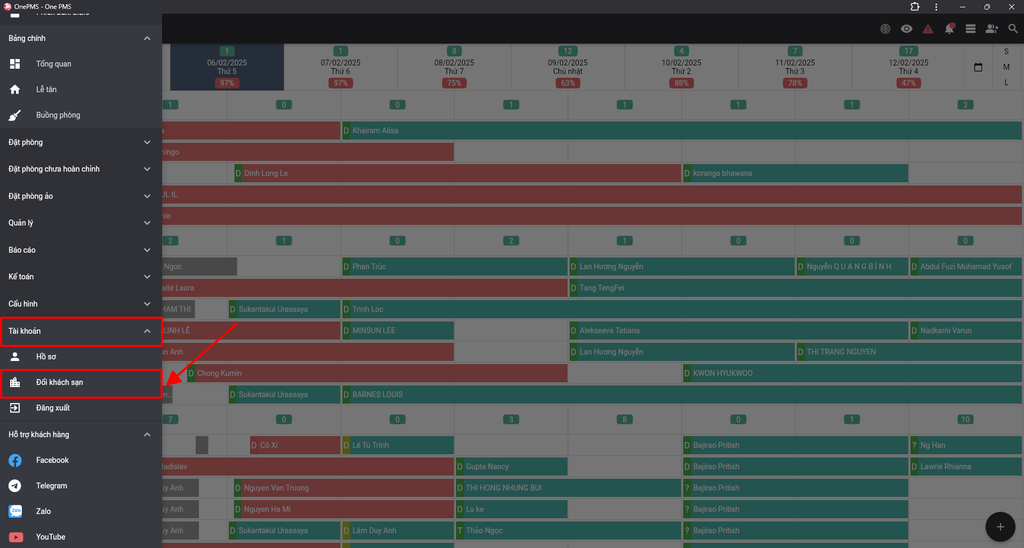Select date column 06/02/2025 Thứ 5

coord(227,67)
